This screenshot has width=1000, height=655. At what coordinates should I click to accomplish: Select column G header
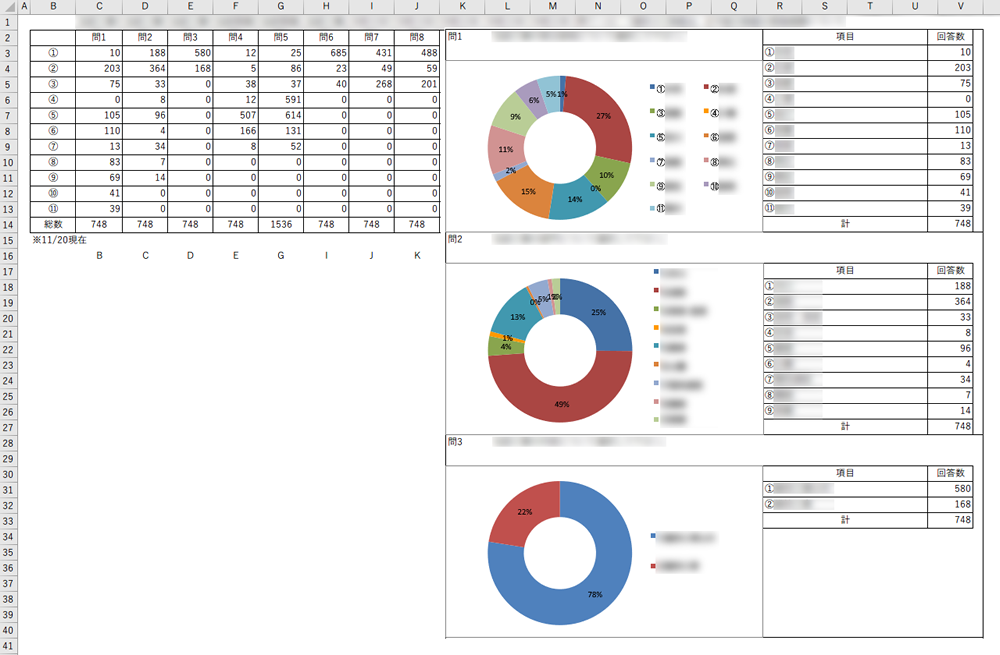280,7
